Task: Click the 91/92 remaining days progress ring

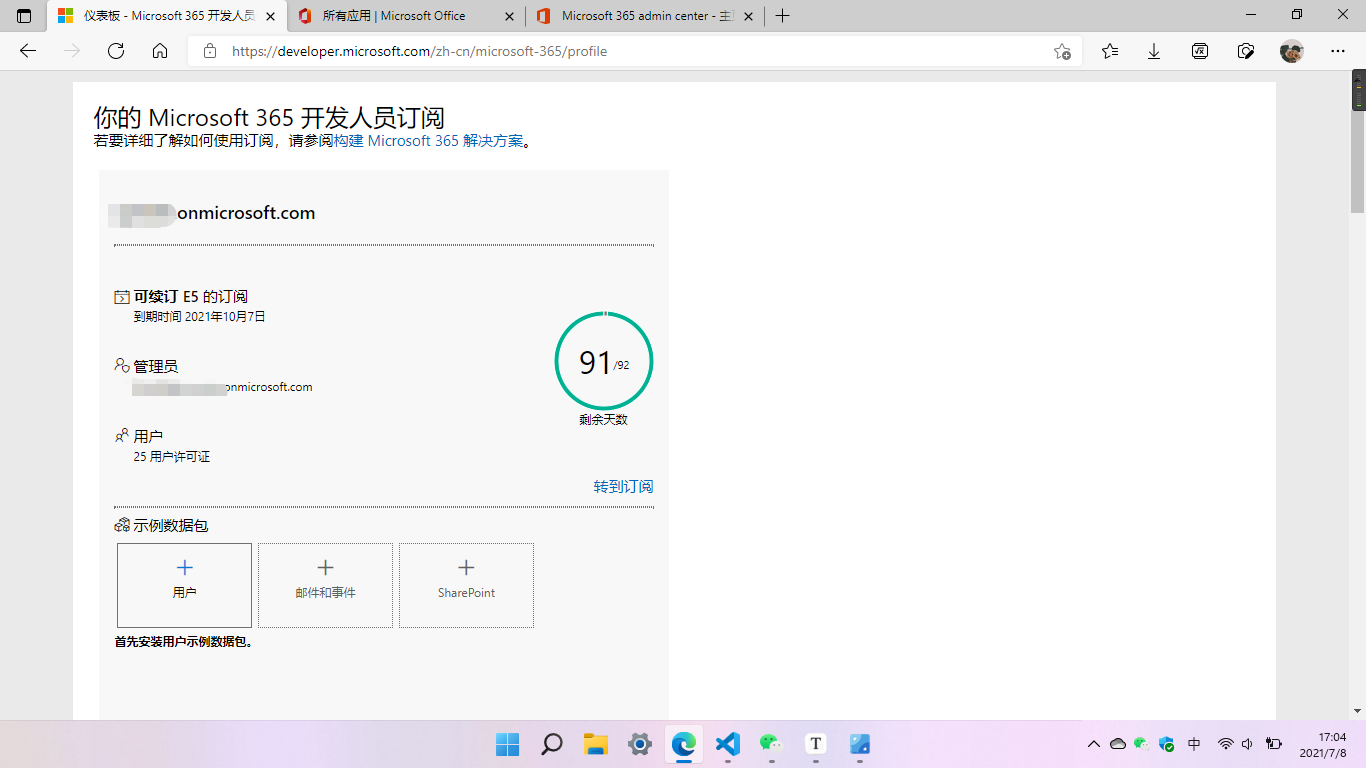Action: (x=603, y=361)
